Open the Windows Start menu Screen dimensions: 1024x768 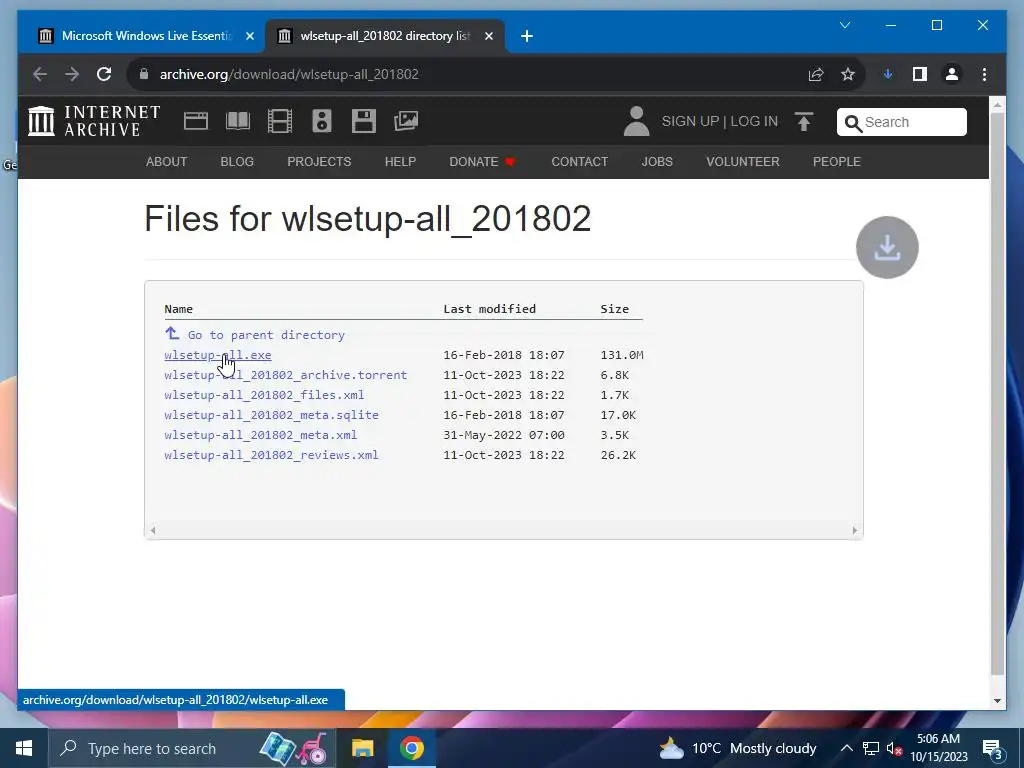[x=24, y=748]
